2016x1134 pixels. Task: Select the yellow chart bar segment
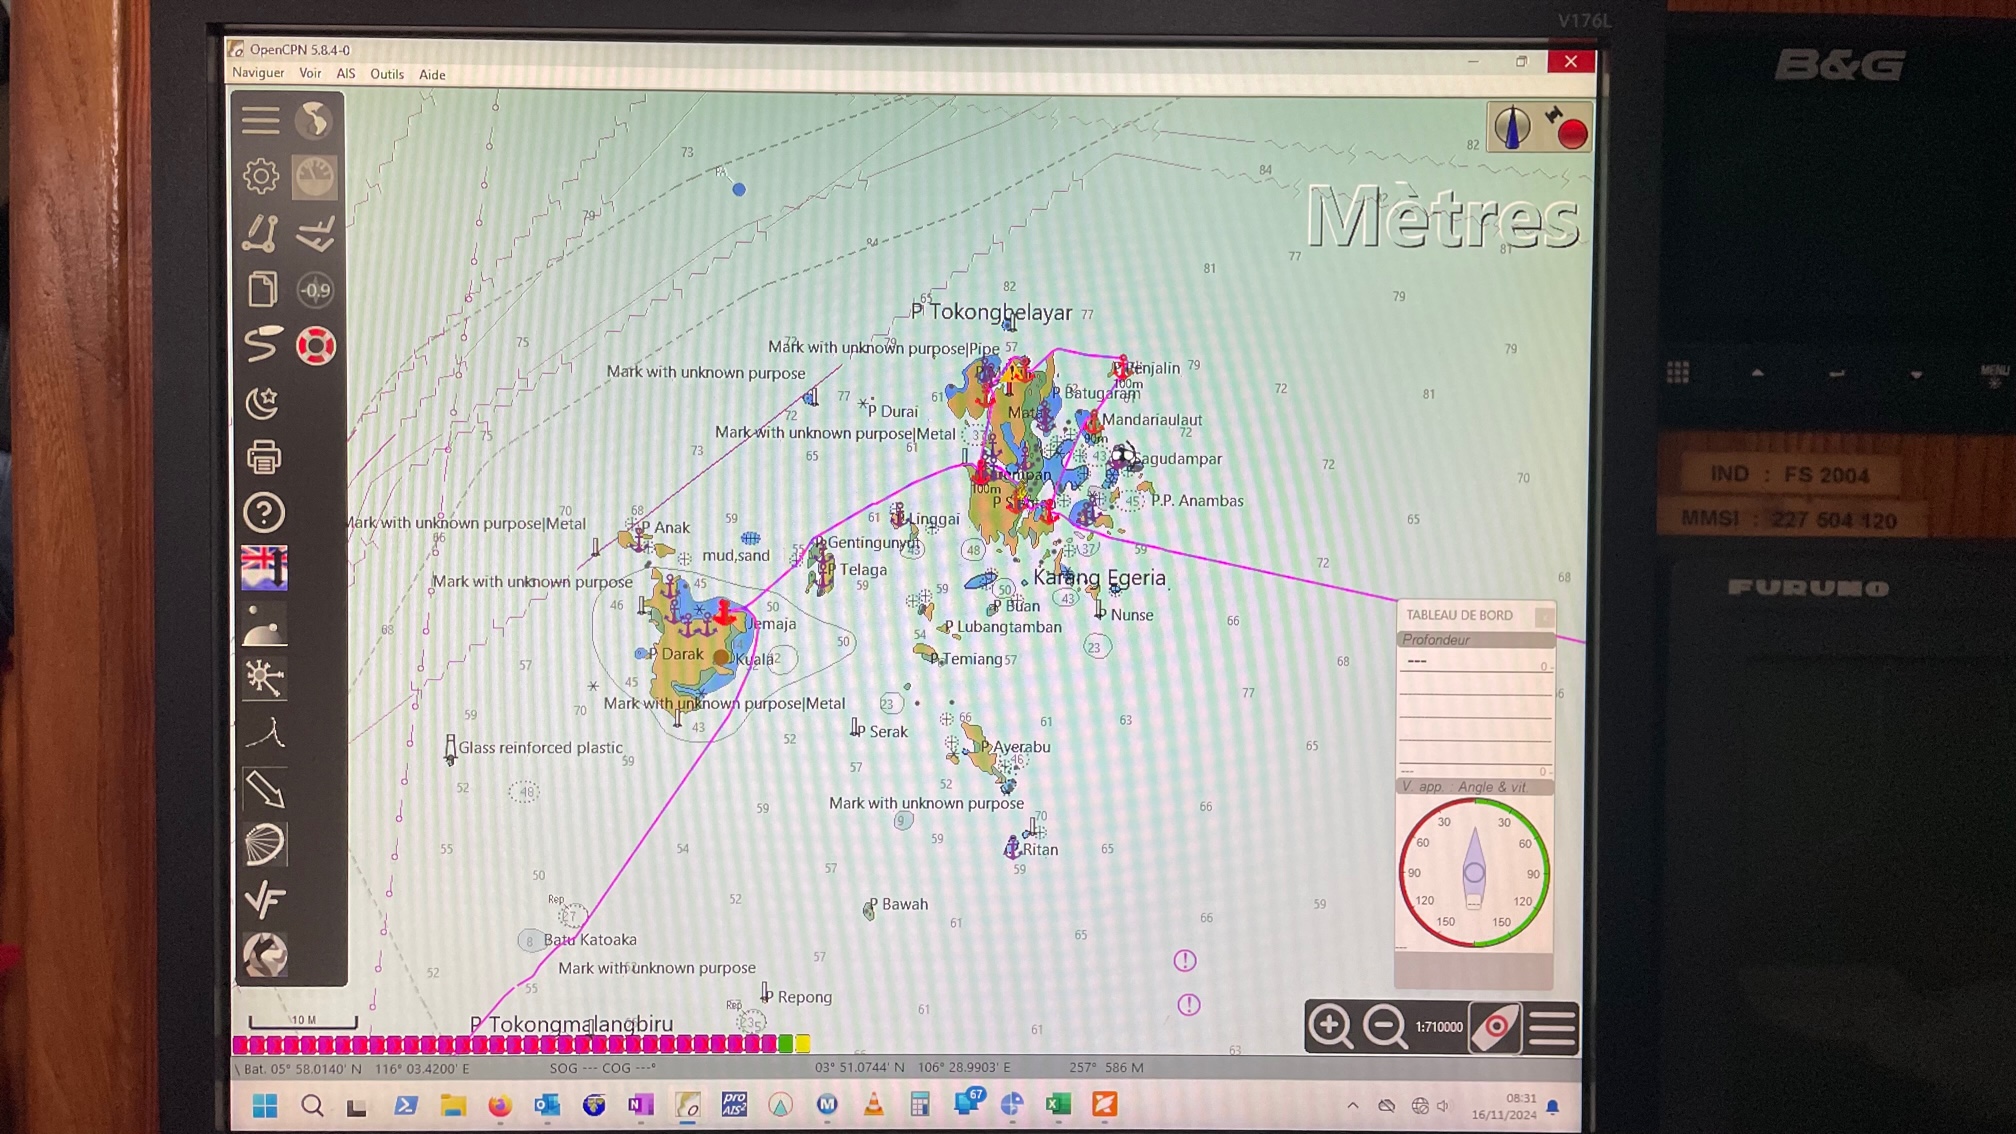pyautogui.click(x=803, y=1044)
